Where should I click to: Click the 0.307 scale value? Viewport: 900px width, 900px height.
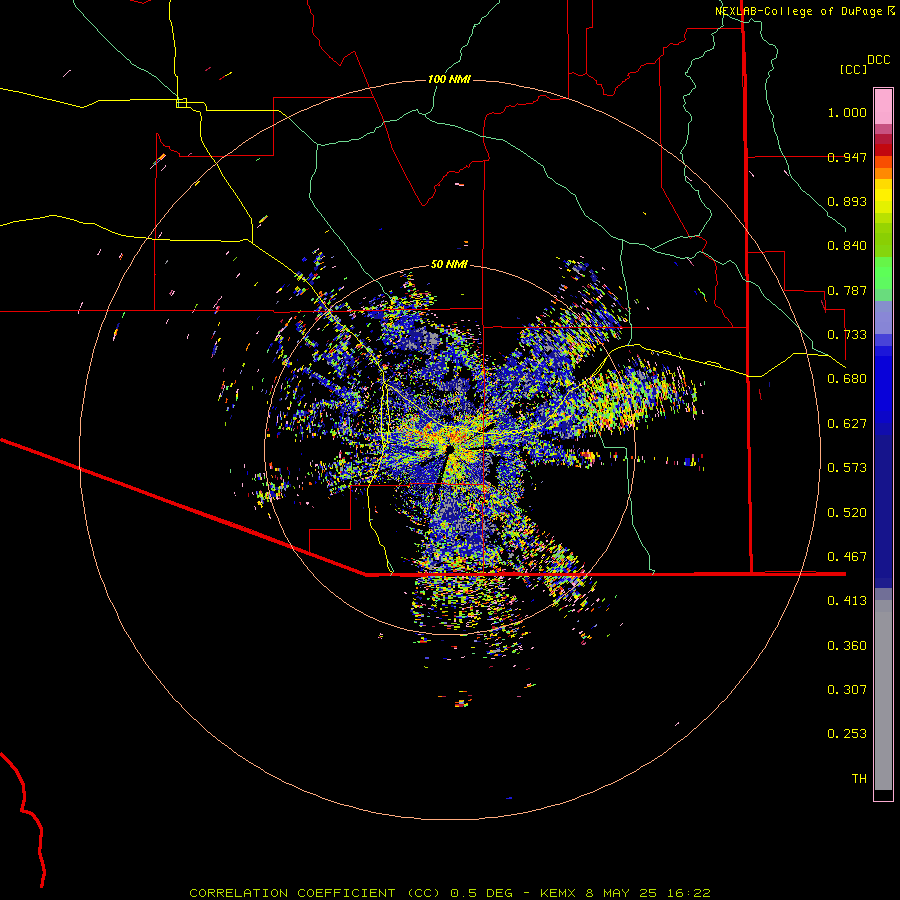tap(847, 690)
